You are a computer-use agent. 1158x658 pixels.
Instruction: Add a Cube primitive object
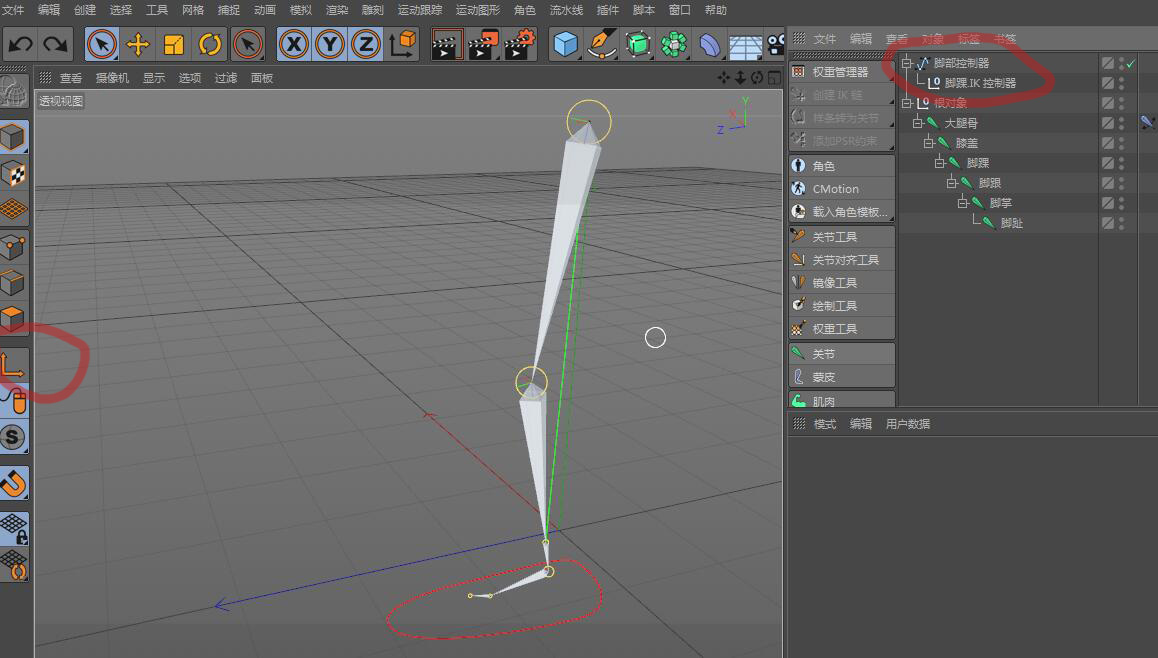pyautogui.click(x=566, y=44)
